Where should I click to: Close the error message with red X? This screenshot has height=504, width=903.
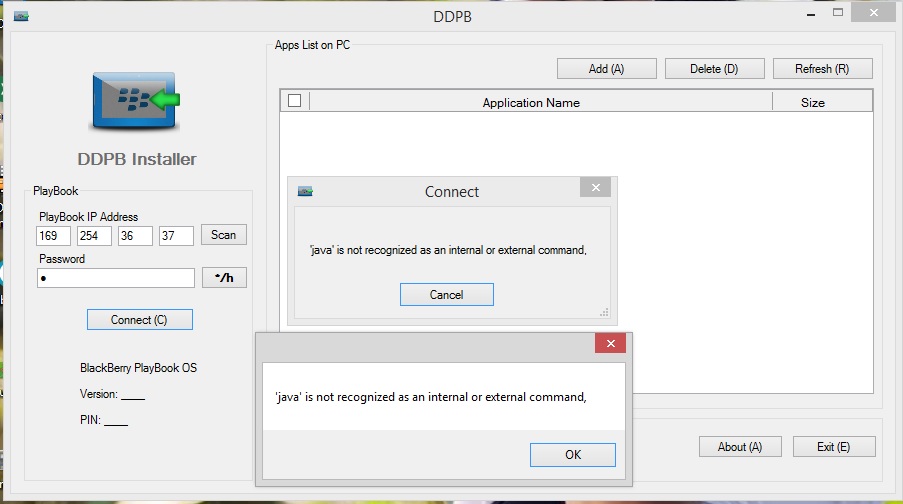(x=610, y=343)
